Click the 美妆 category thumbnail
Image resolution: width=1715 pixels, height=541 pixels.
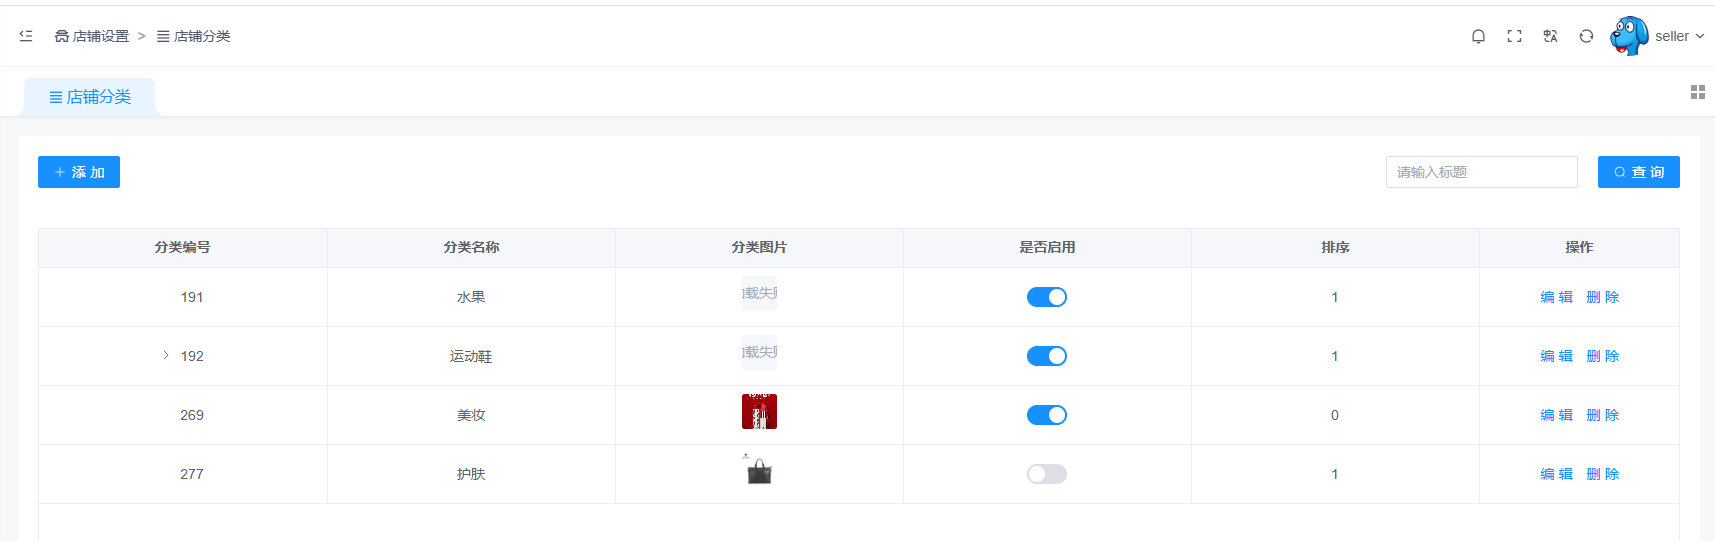click(759, 411)
